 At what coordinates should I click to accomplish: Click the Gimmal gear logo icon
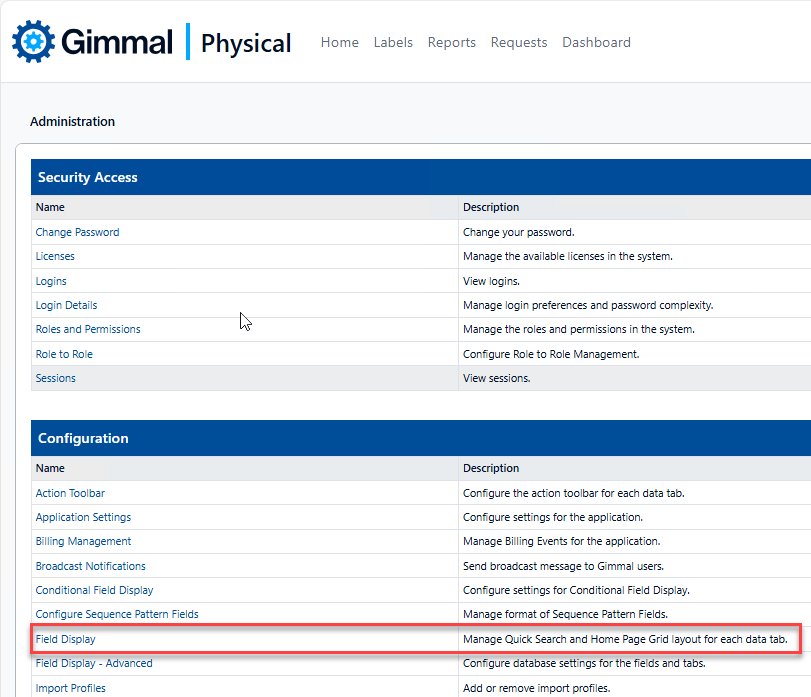click(34, 41)
